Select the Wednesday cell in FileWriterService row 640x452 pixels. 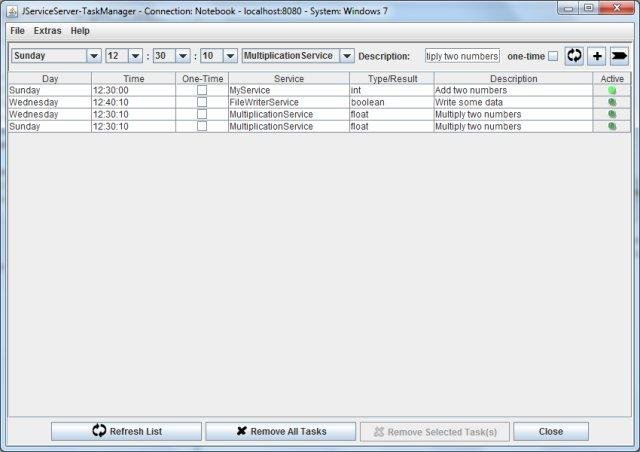click(x=50, y=102)
